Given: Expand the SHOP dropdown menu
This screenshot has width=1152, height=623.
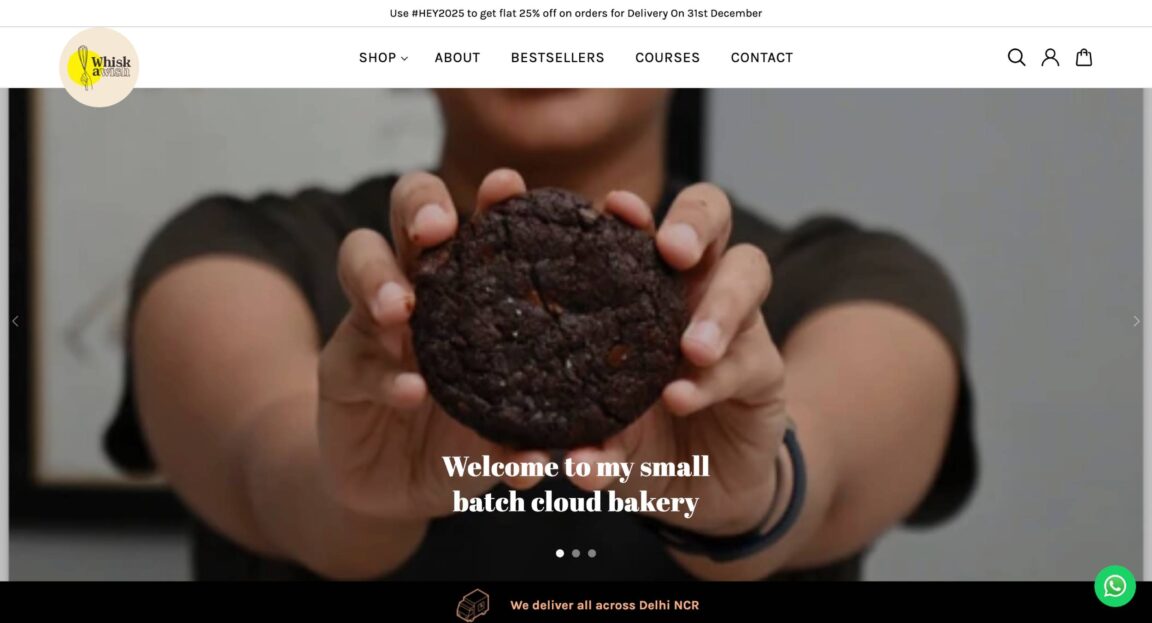Looking at the screenshot, I should [x=383, y=57].
